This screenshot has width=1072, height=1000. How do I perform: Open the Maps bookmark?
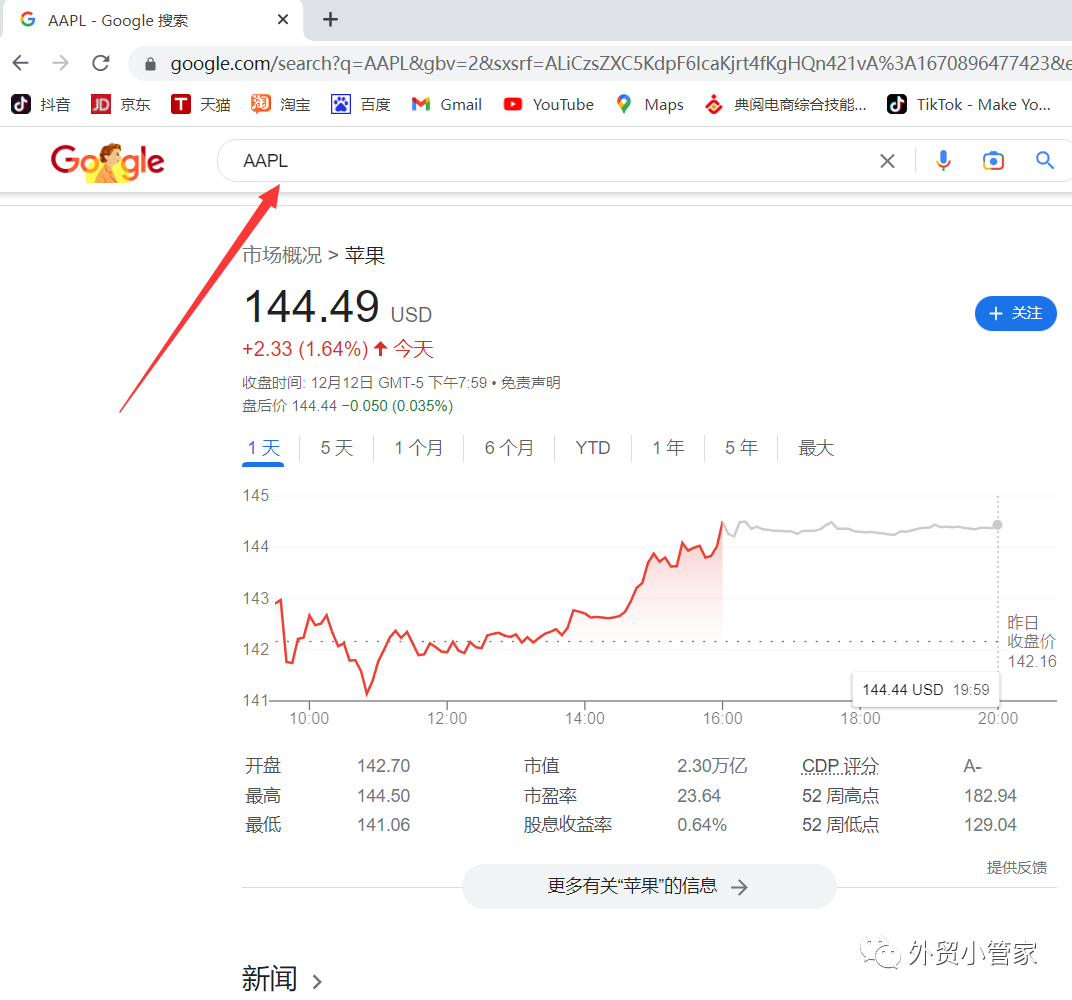[x=649, y=104]
